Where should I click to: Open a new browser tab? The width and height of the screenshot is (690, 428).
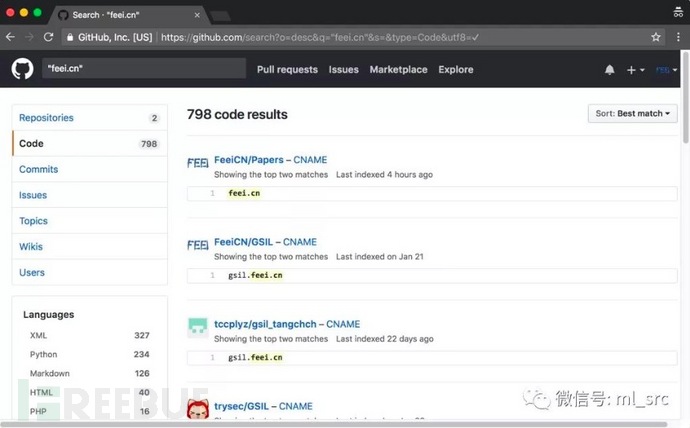(220, 16)
